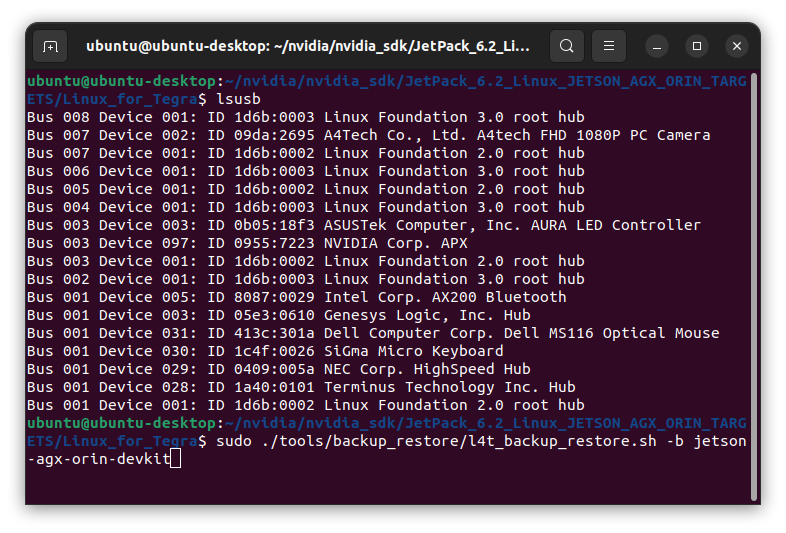The height and width of the screenshot is (533, 786).
Task: Click the Terminus Technology Inc. Hub line
Action: tap(301, 387)
